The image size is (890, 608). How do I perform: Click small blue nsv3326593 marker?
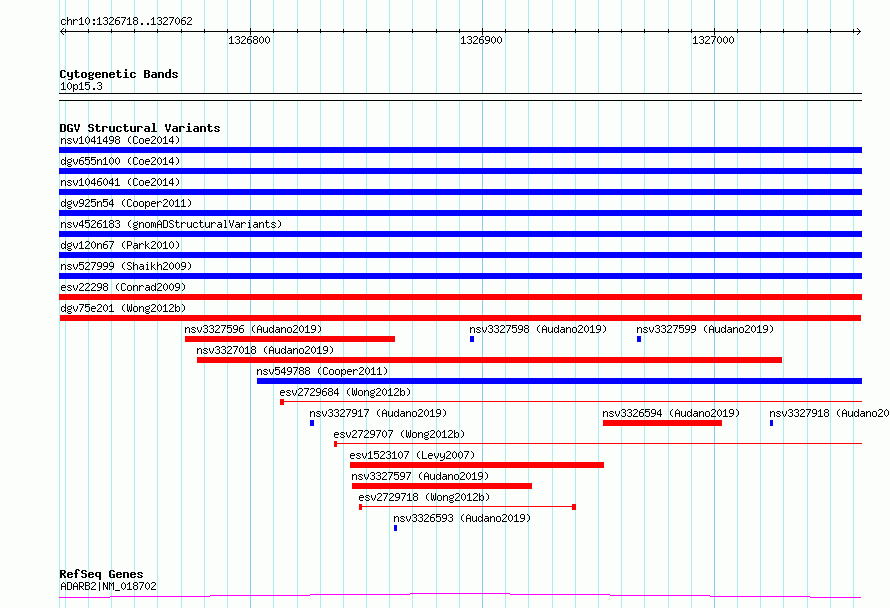(396, 528)
